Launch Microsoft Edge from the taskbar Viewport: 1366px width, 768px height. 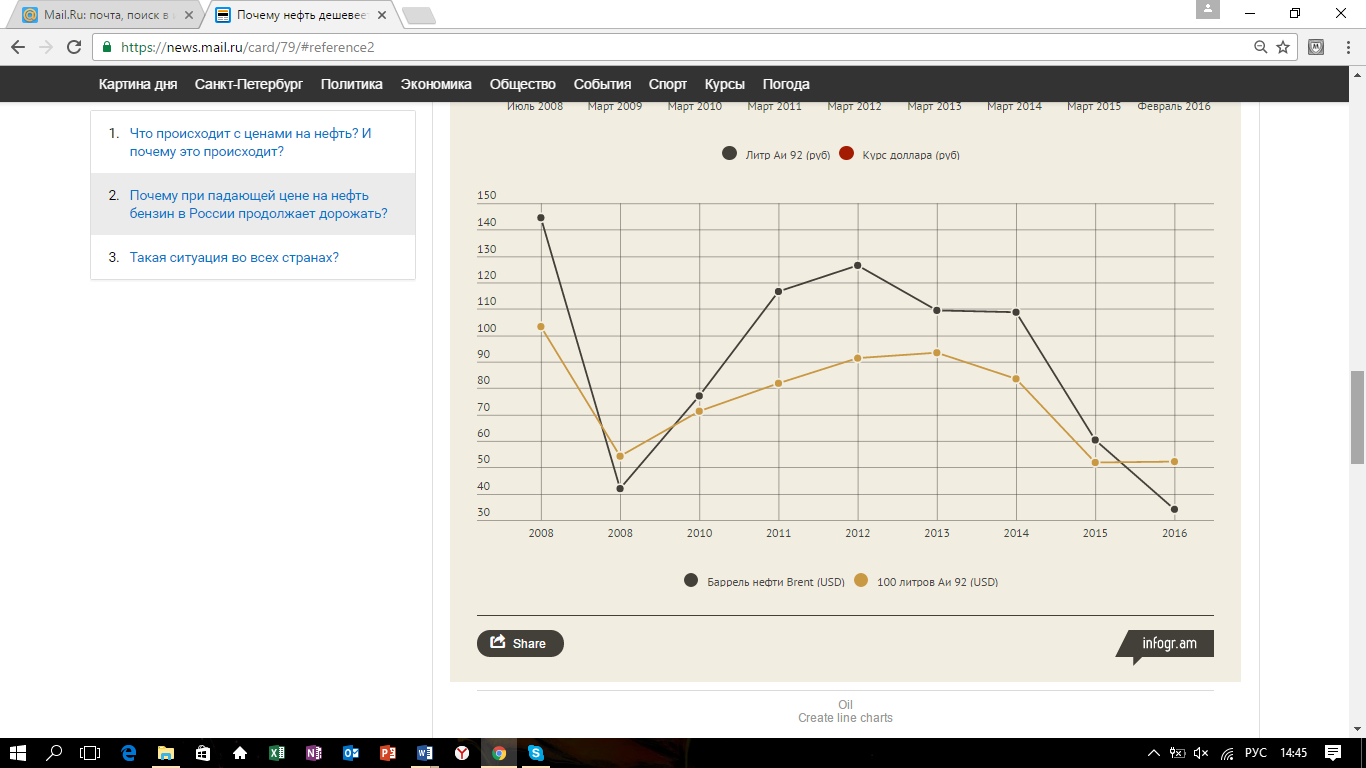(x=128, y=753)
